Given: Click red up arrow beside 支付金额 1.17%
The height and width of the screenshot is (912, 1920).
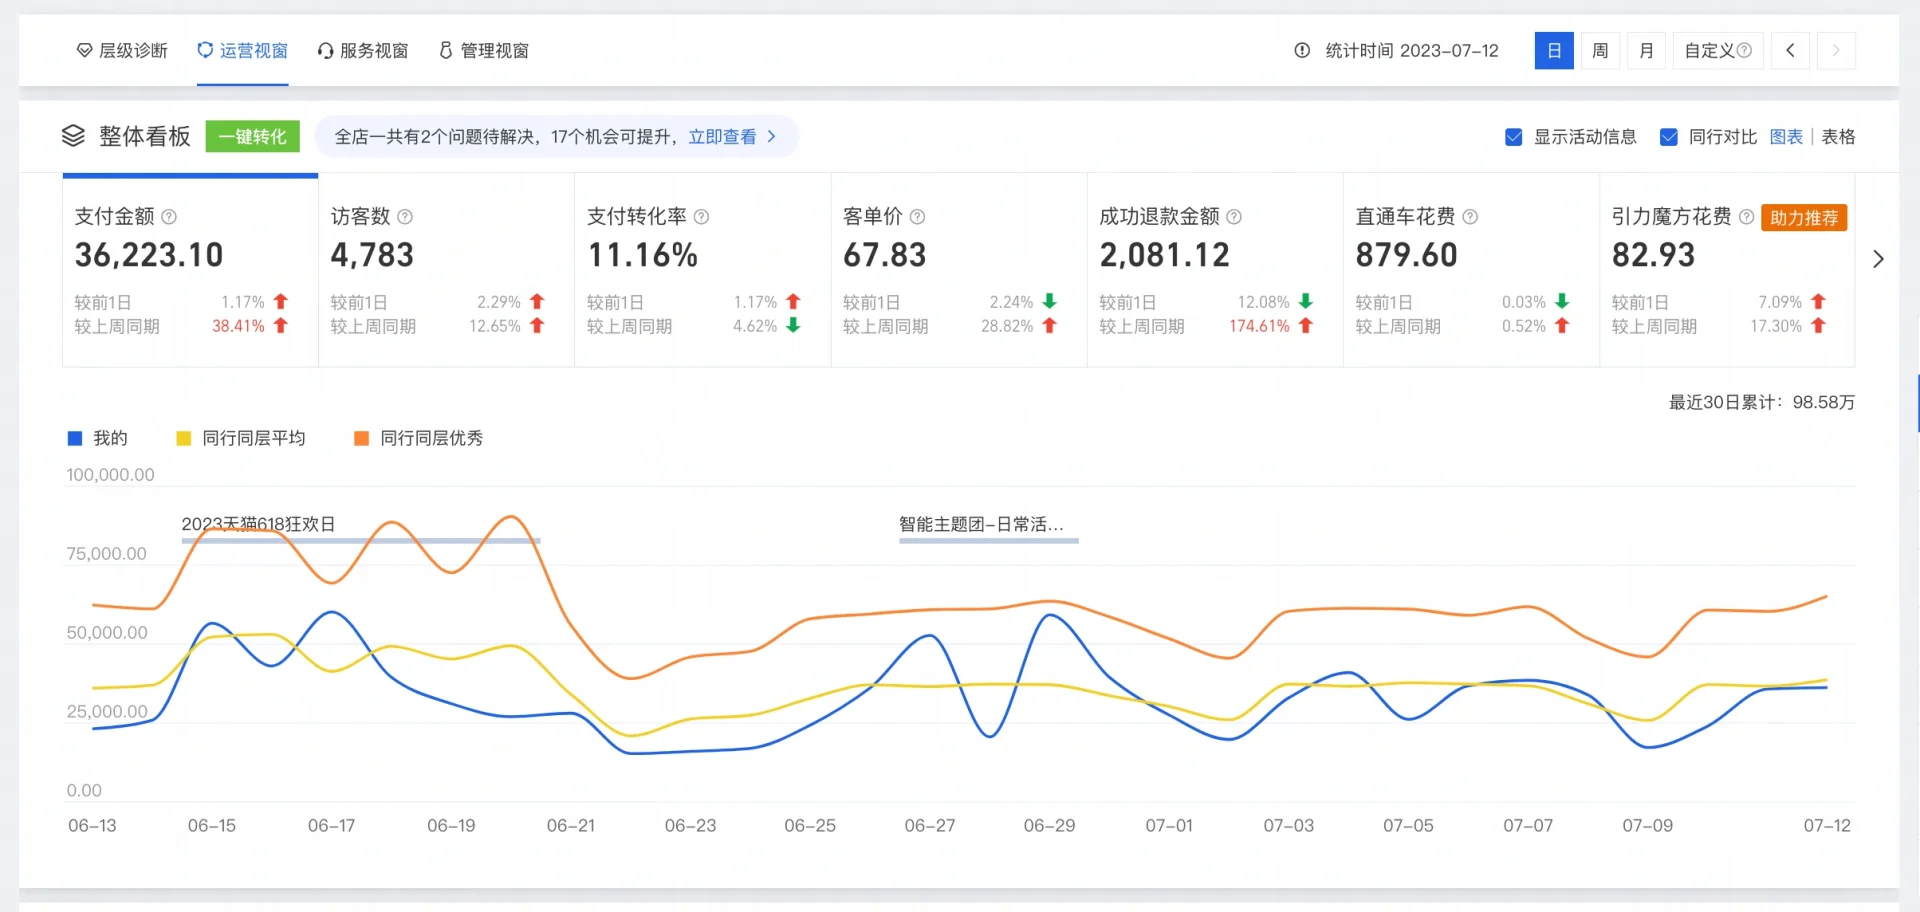Looking at the screenshot, I should pyautogui.click(x=281, y=301).
